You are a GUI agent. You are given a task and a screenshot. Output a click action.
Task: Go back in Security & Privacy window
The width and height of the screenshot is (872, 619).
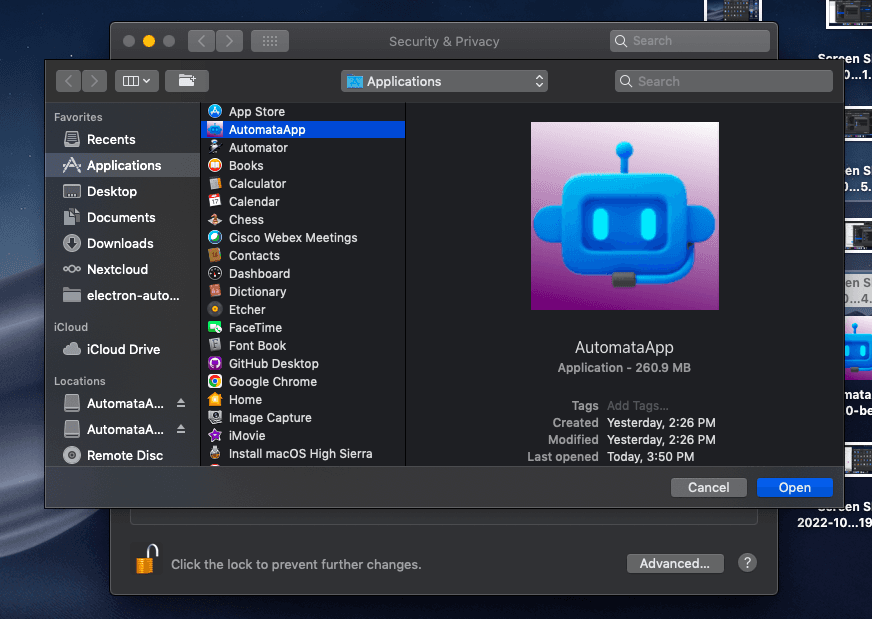(x=201, y=41)
